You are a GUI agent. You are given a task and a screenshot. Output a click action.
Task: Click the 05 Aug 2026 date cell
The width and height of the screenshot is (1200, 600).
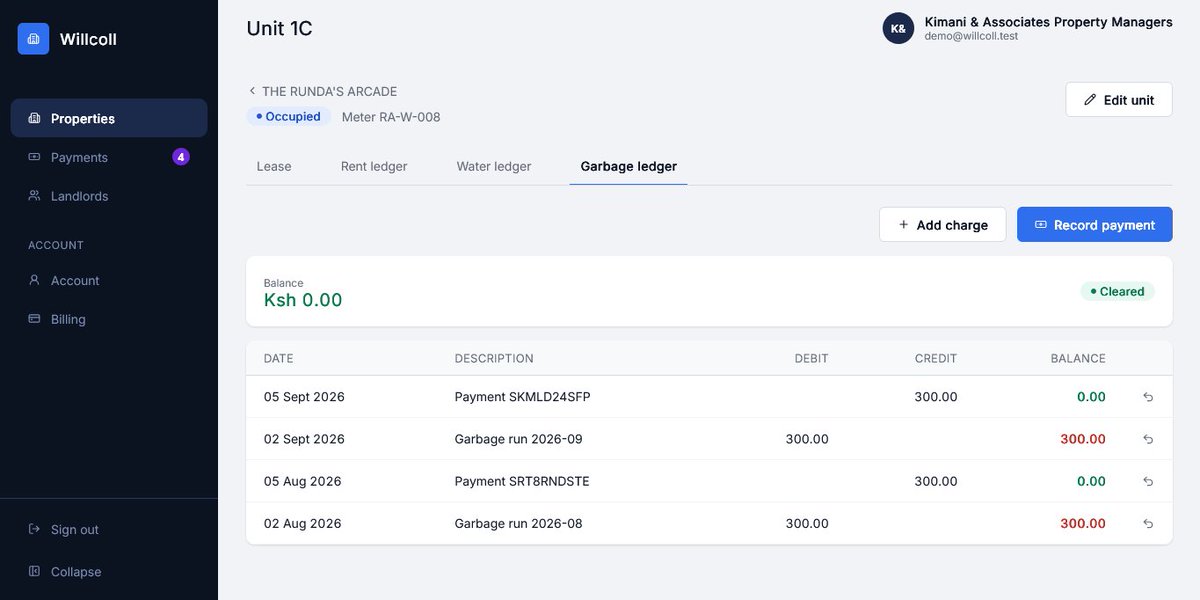[x=303, y=481]
